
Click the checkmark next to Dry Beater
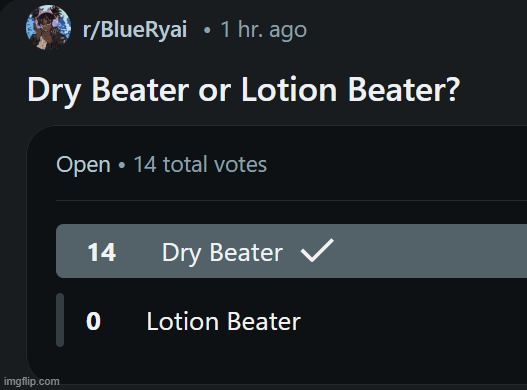(x=317, y=250)
